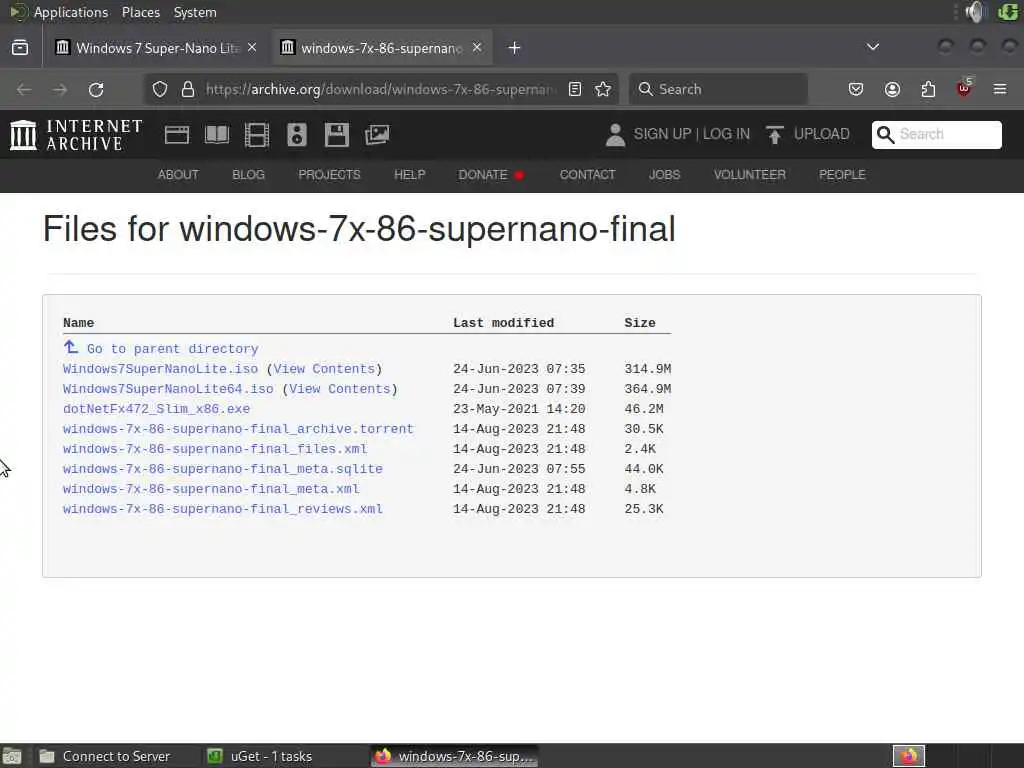Open the final_files.xml link
Viewport: 1024px width, 768px height.
click(x=215, y=449)
